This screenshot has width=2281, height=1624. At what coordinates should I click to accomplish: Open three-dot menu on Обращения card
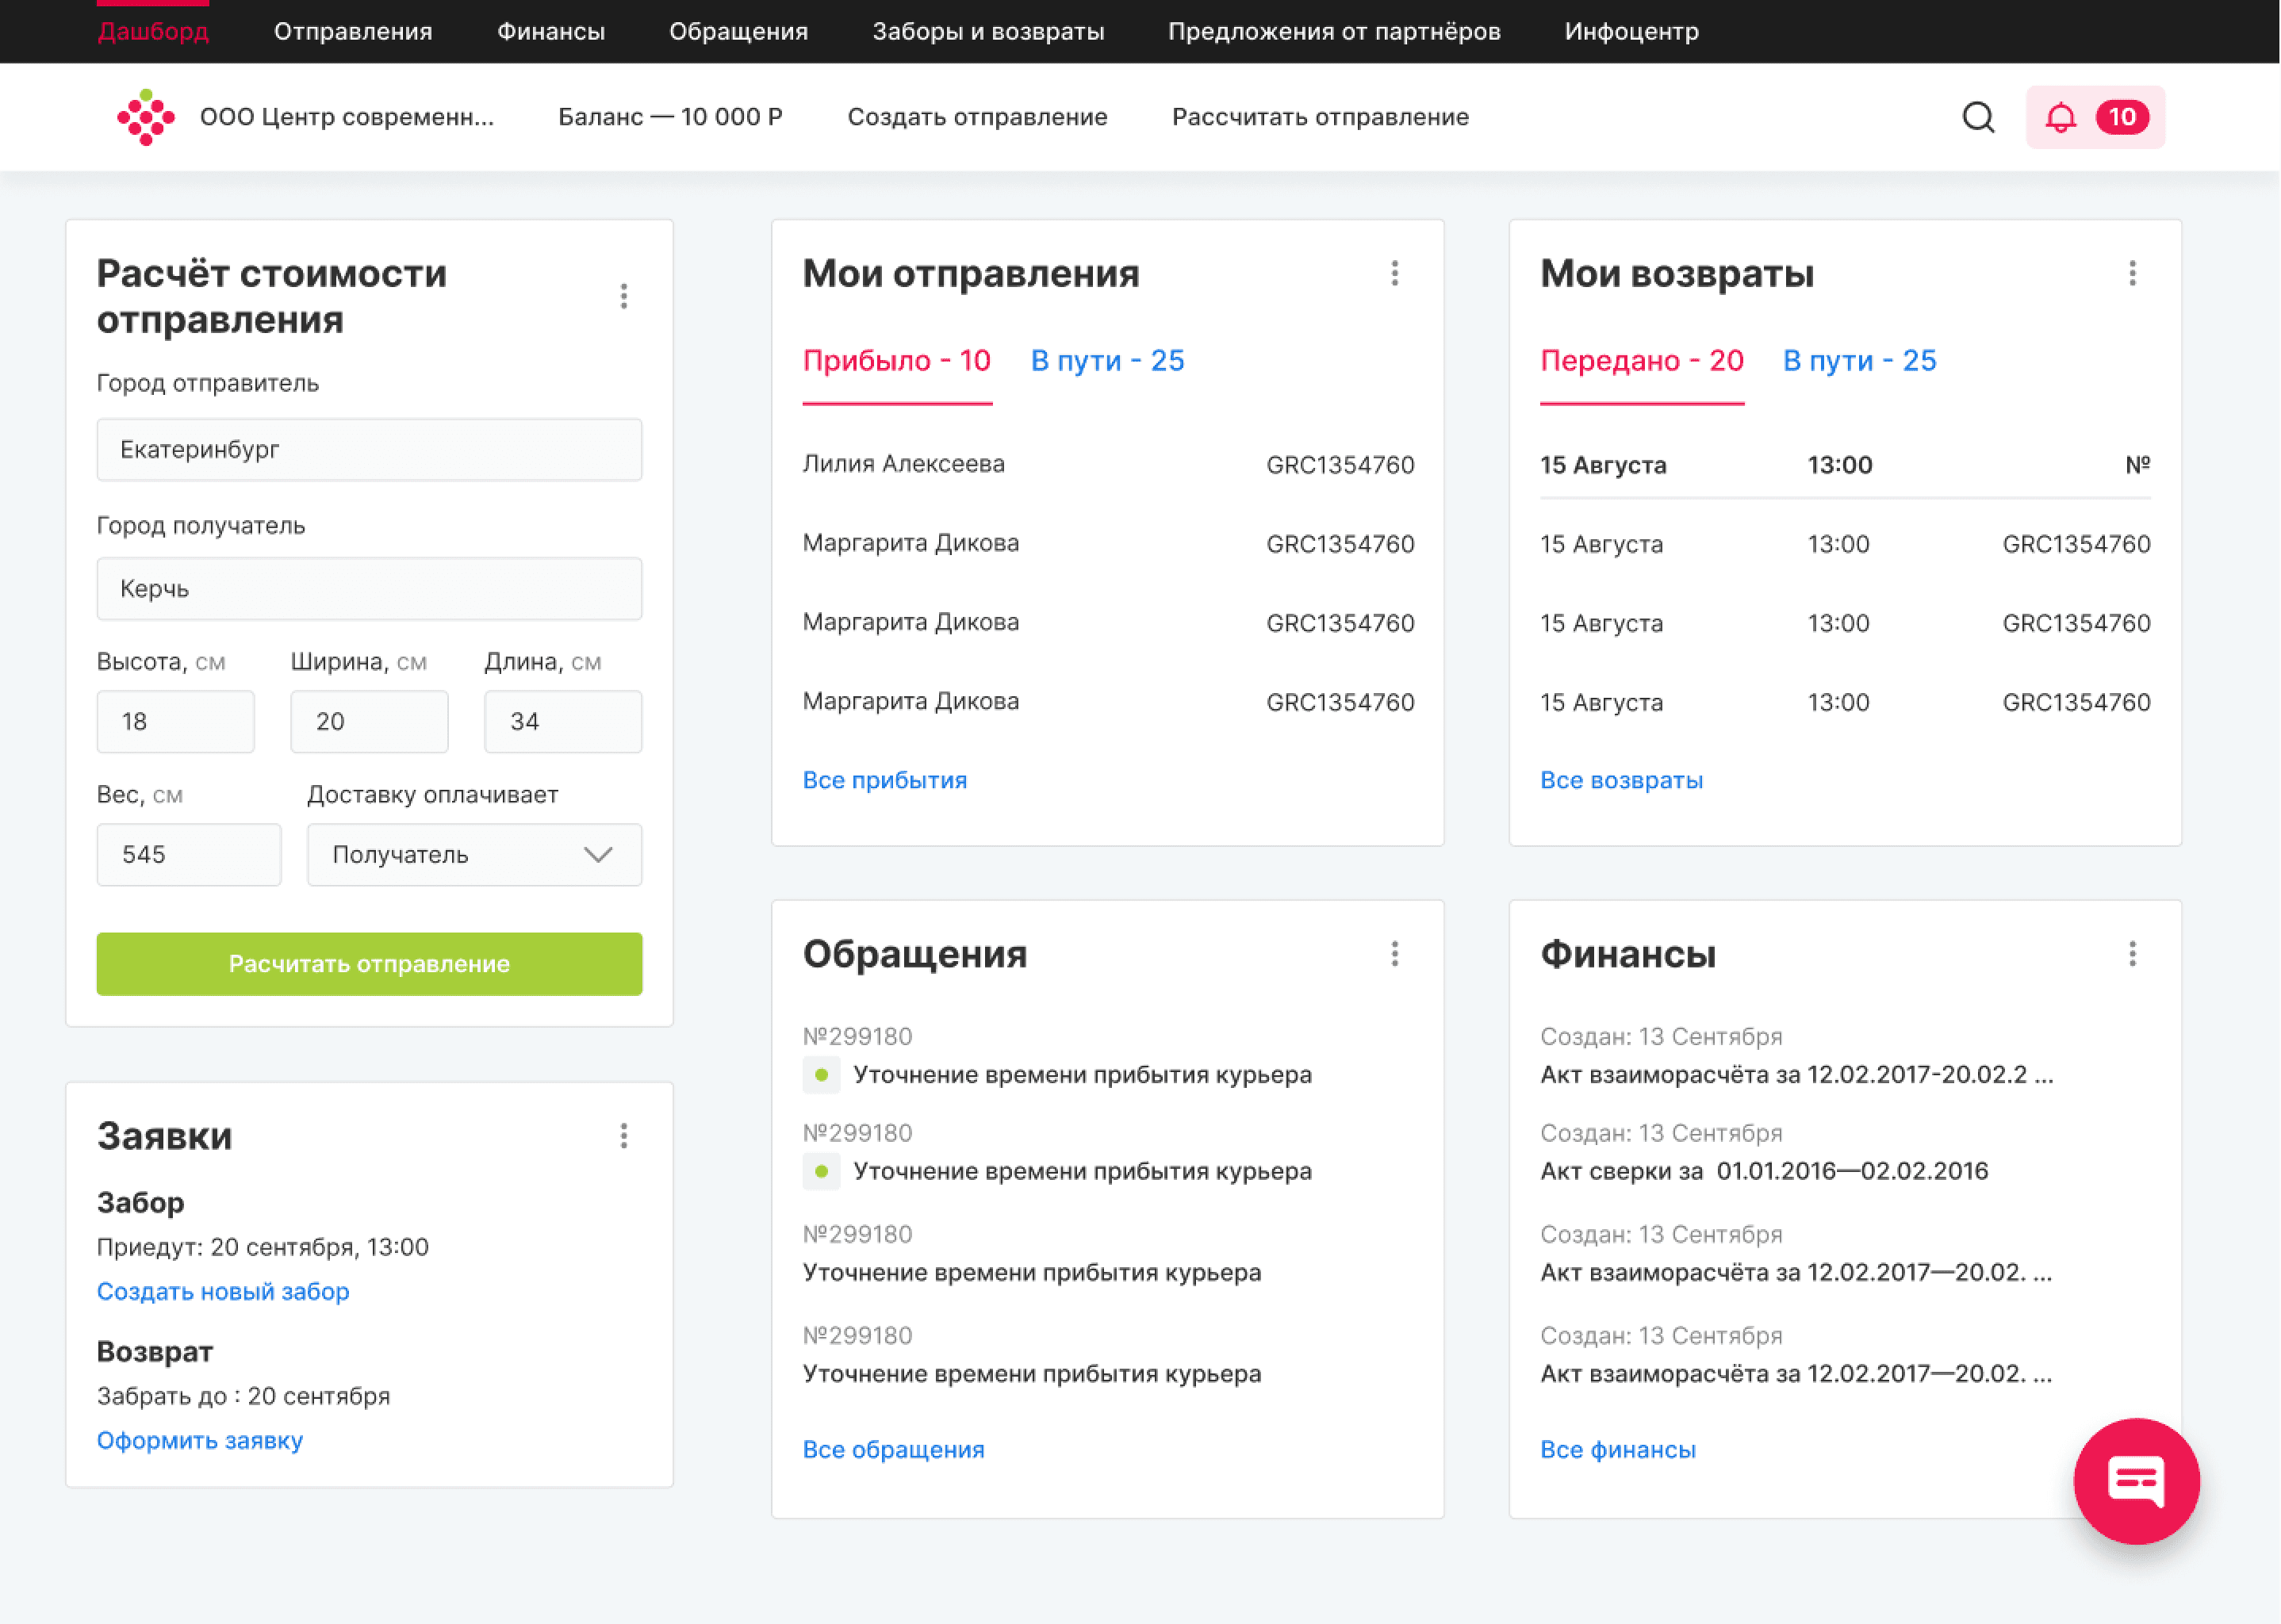1394,954
